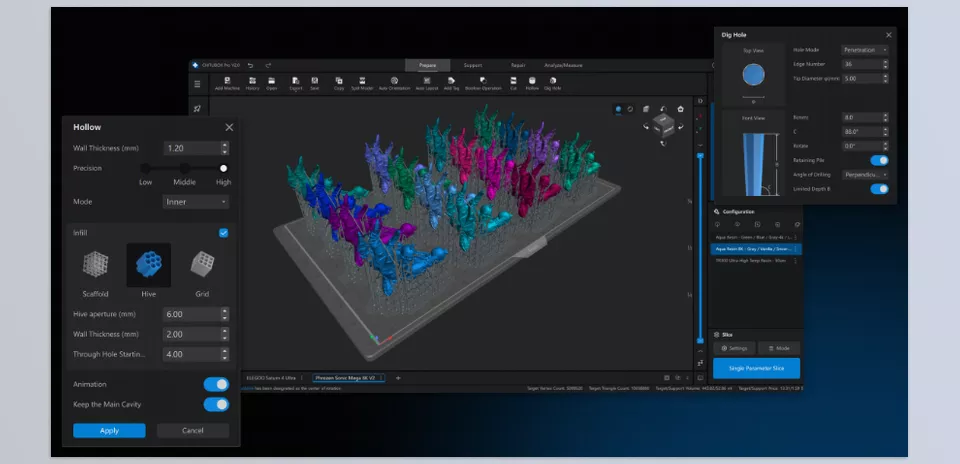Open the Angle of Drilling dropdown
The height and width of the screenshot is (464, 960).
click(865, 174)
